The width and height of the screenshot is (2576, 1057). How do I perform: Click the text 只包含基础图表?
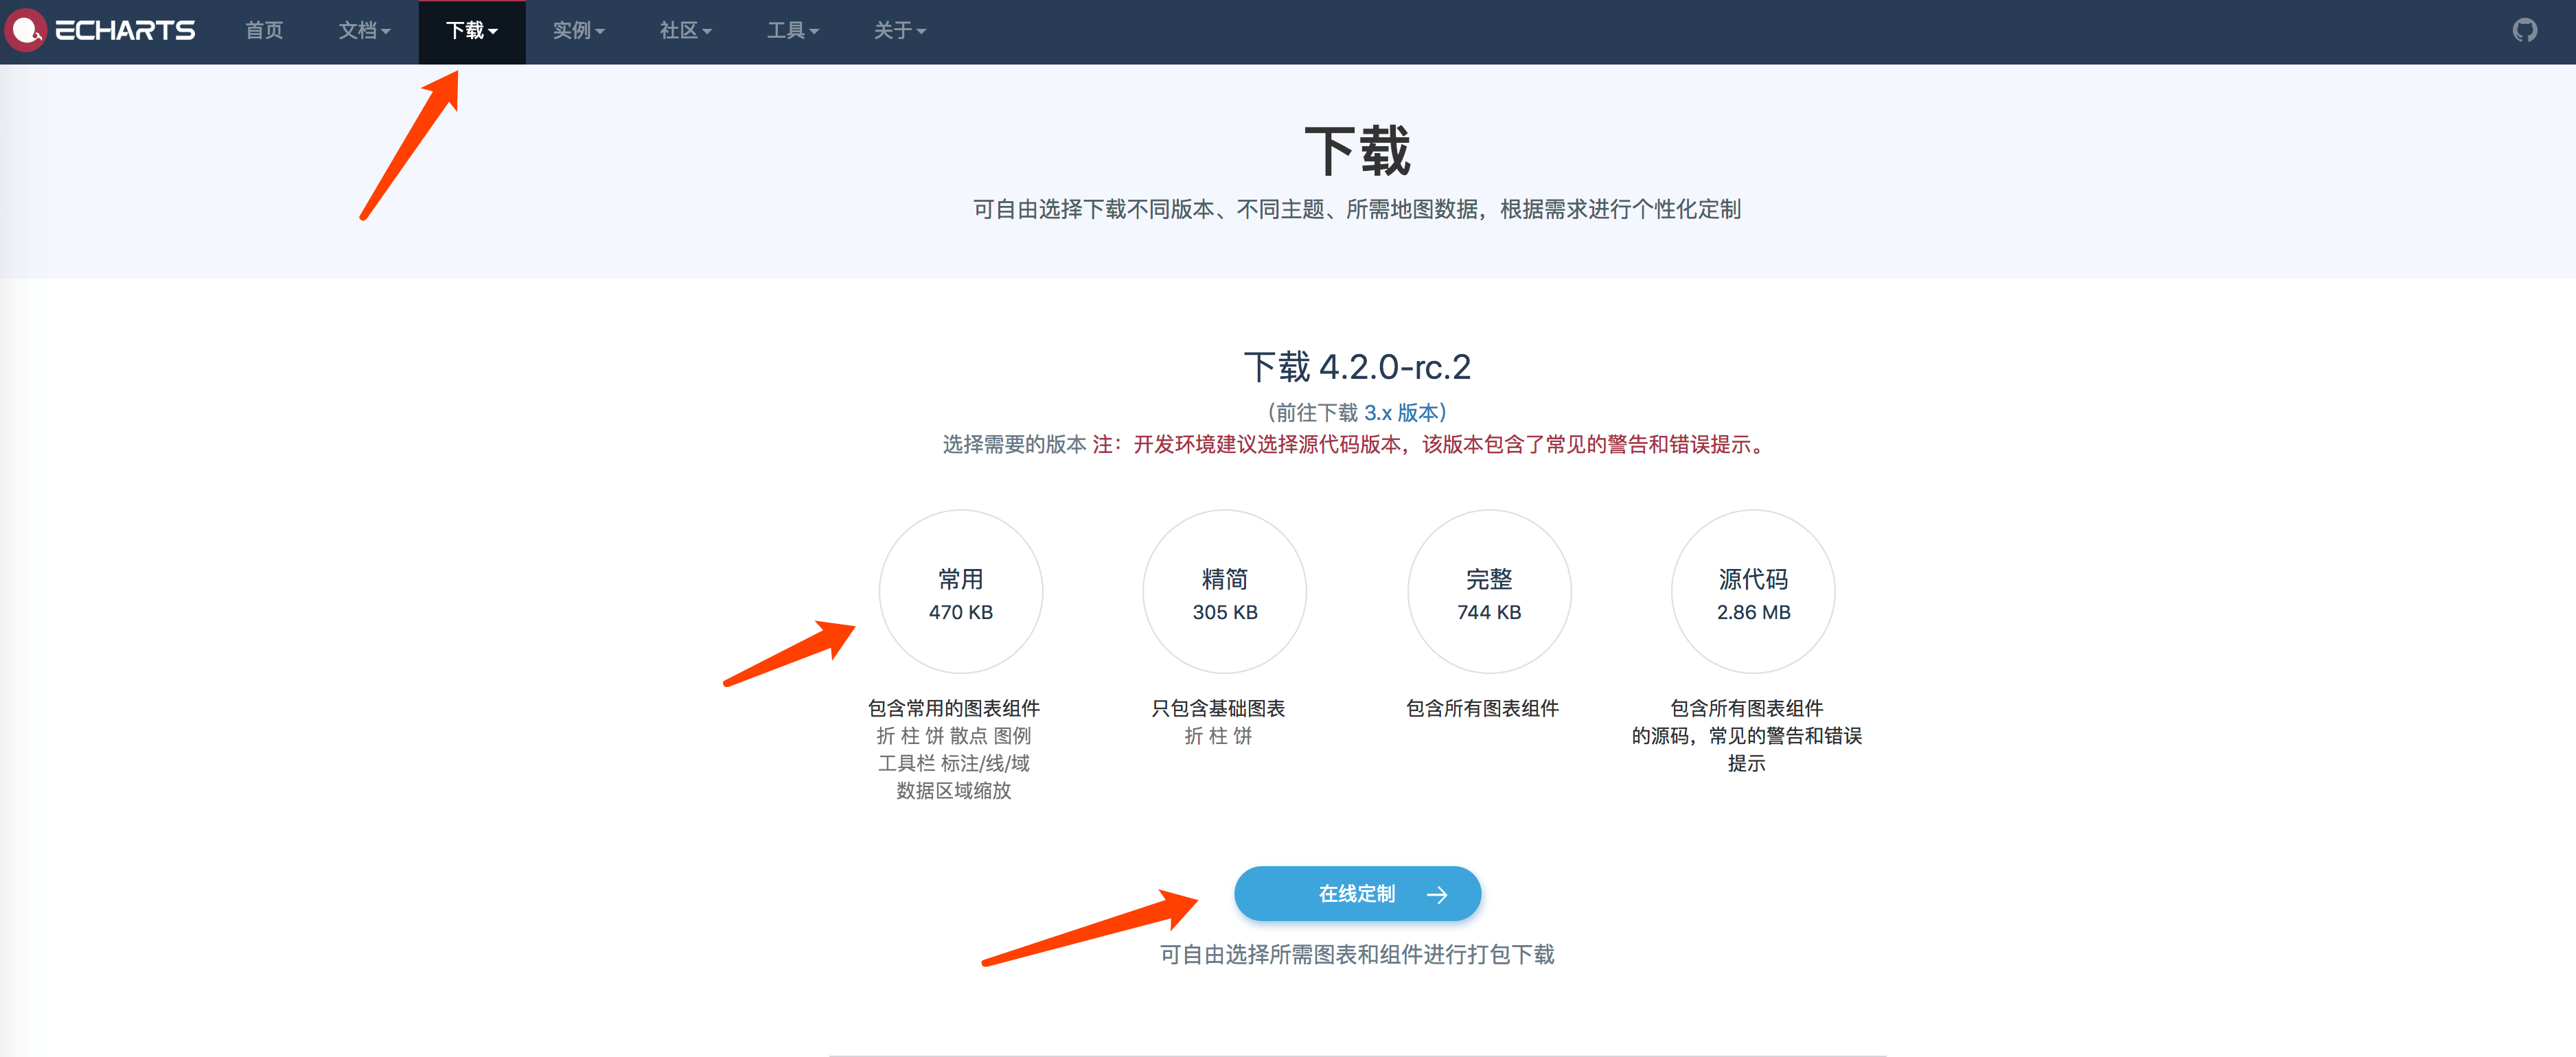click(1218, 708)
